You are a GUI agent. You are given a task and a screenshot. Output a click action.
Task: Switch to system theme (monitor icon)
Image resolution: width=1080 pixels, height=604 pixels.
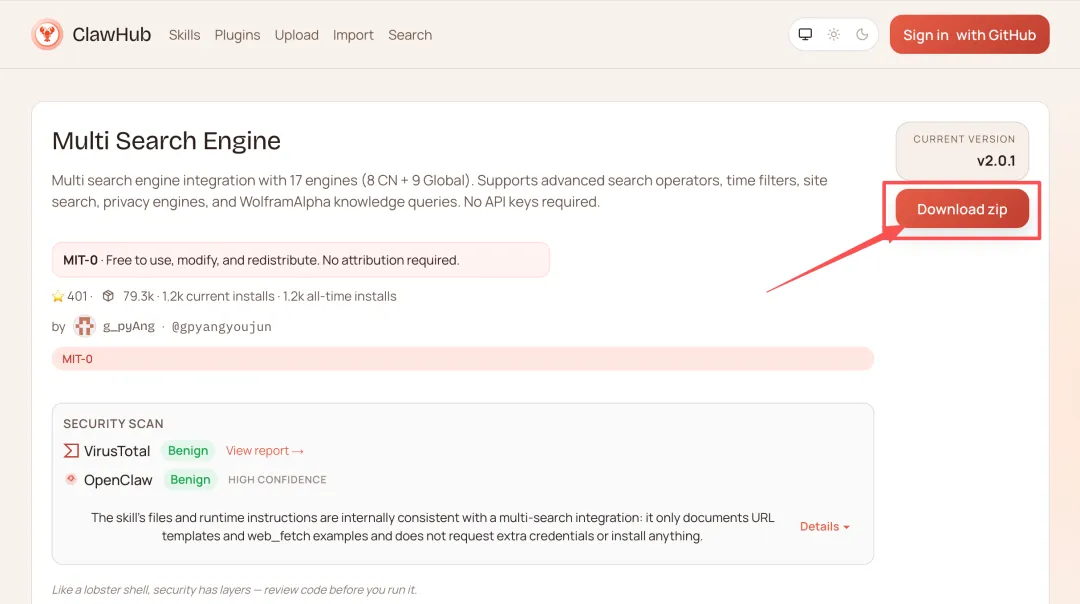point(805,35)
